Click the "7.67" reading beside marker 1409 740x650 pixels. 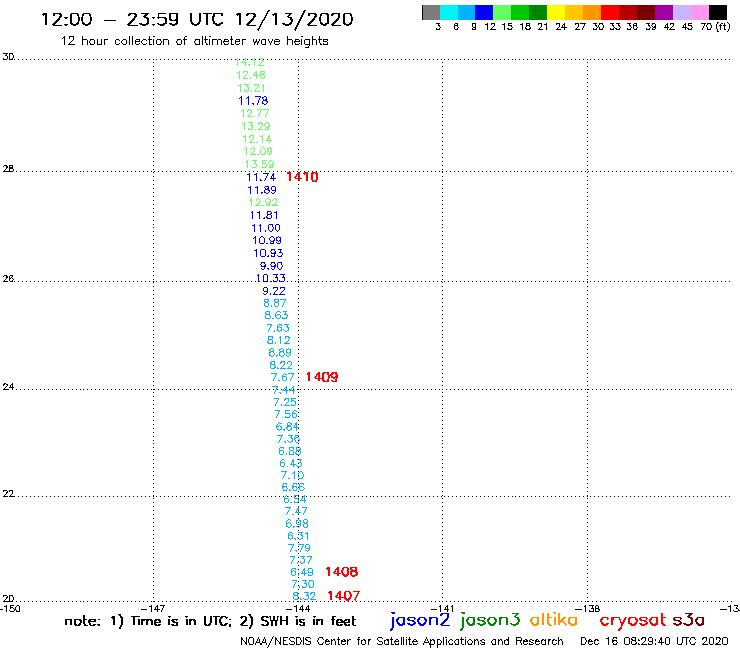(283, 377)
